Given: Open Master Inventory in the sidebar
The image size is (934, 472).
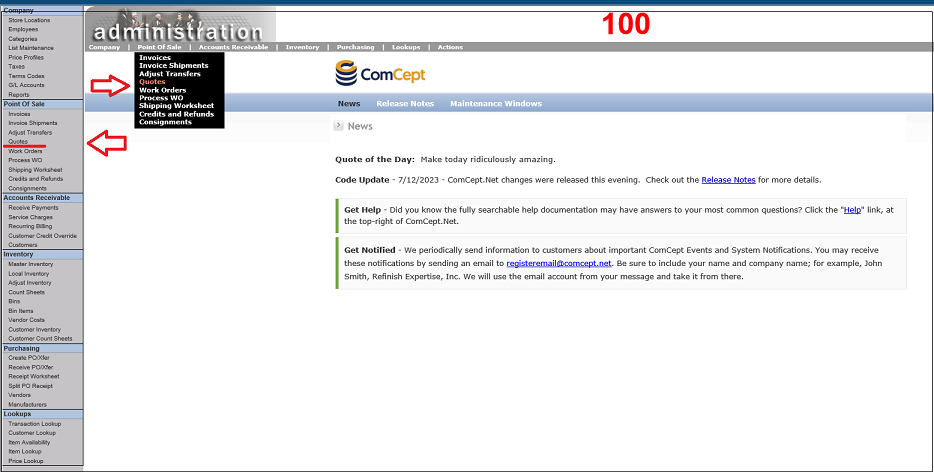Looking at the screenshot, I should [x=30, y=263].
